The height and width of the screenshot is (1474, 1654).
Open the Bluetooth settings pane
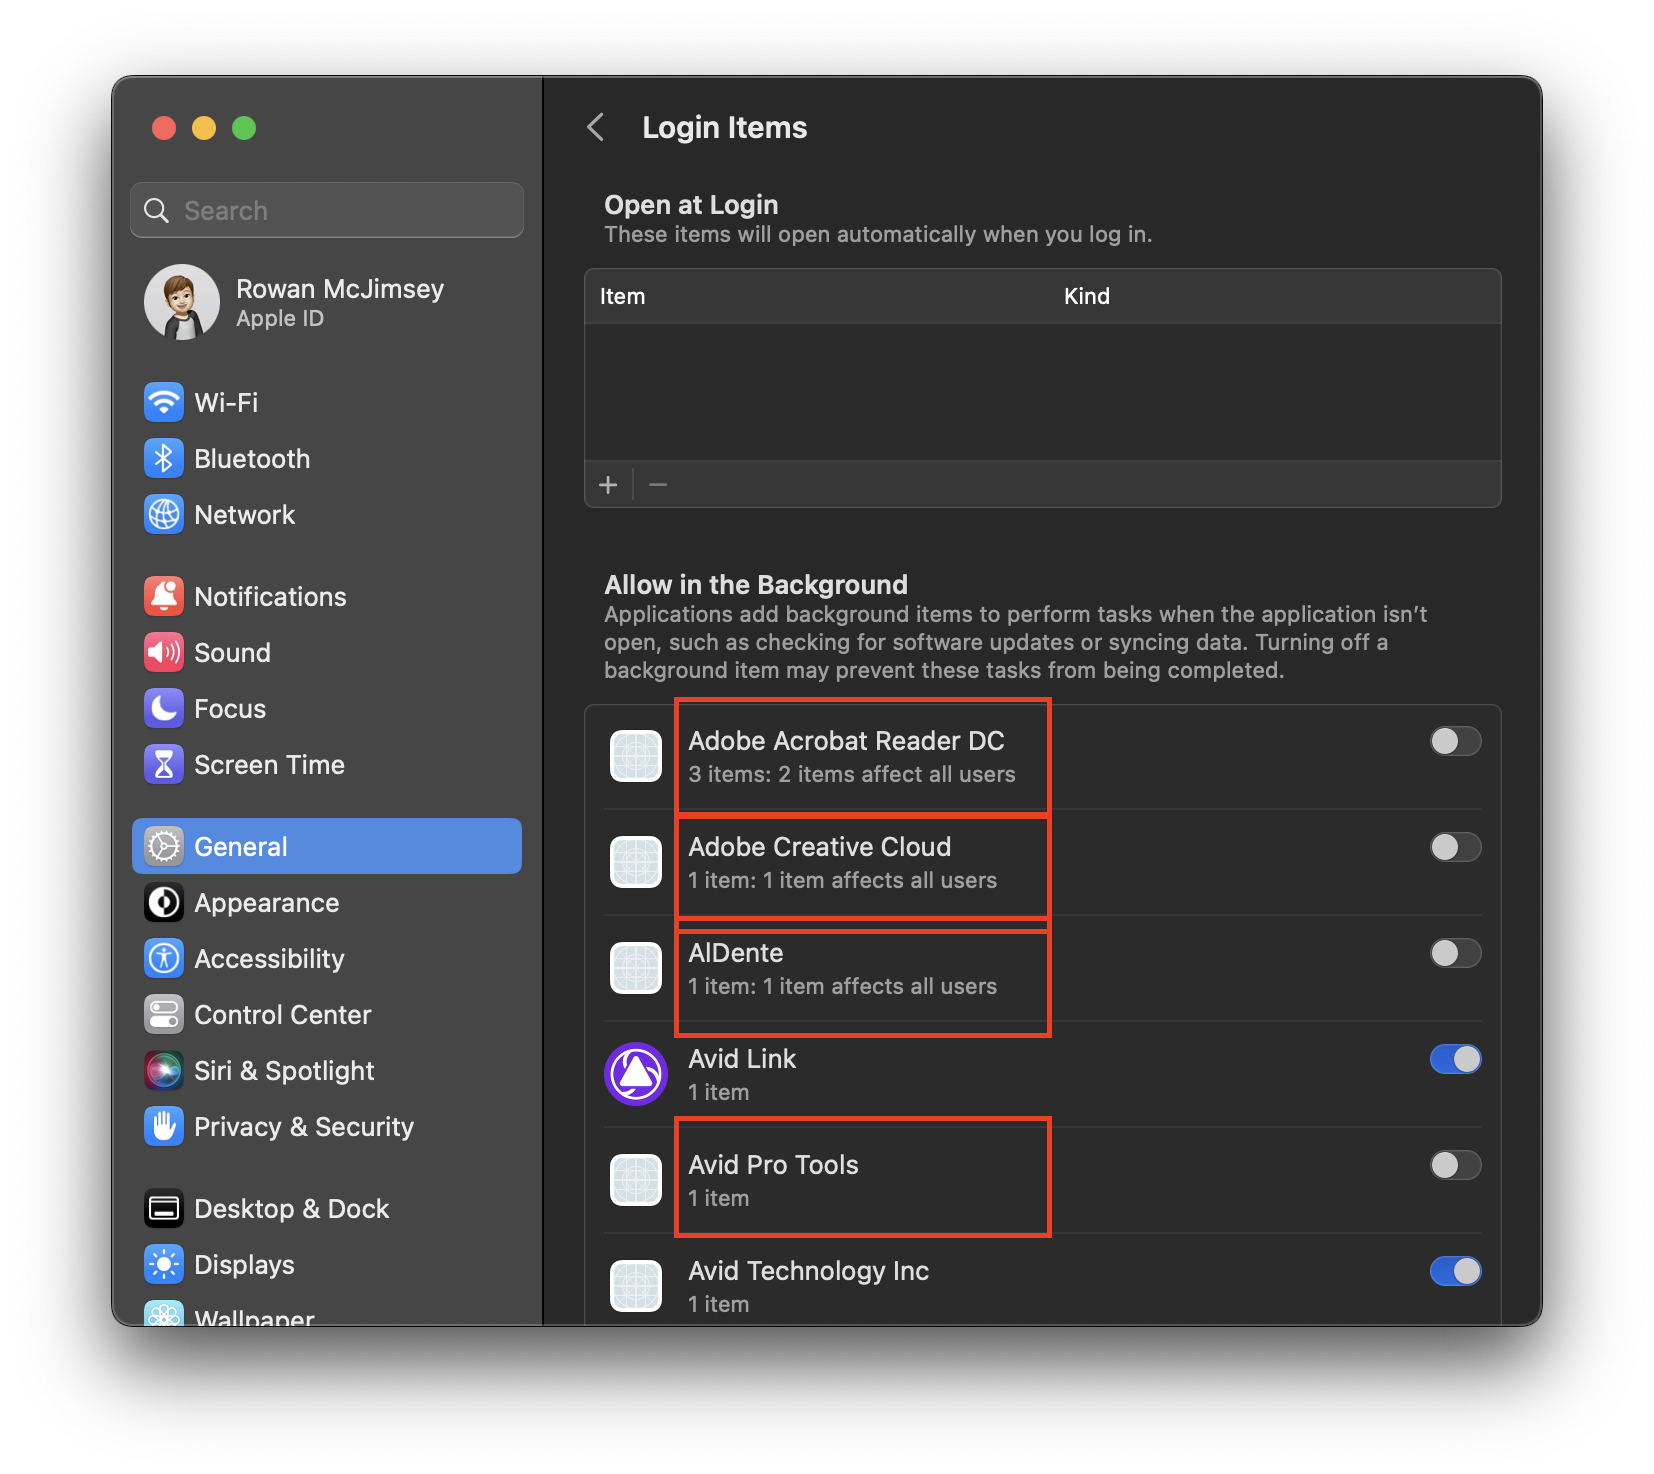327,458
